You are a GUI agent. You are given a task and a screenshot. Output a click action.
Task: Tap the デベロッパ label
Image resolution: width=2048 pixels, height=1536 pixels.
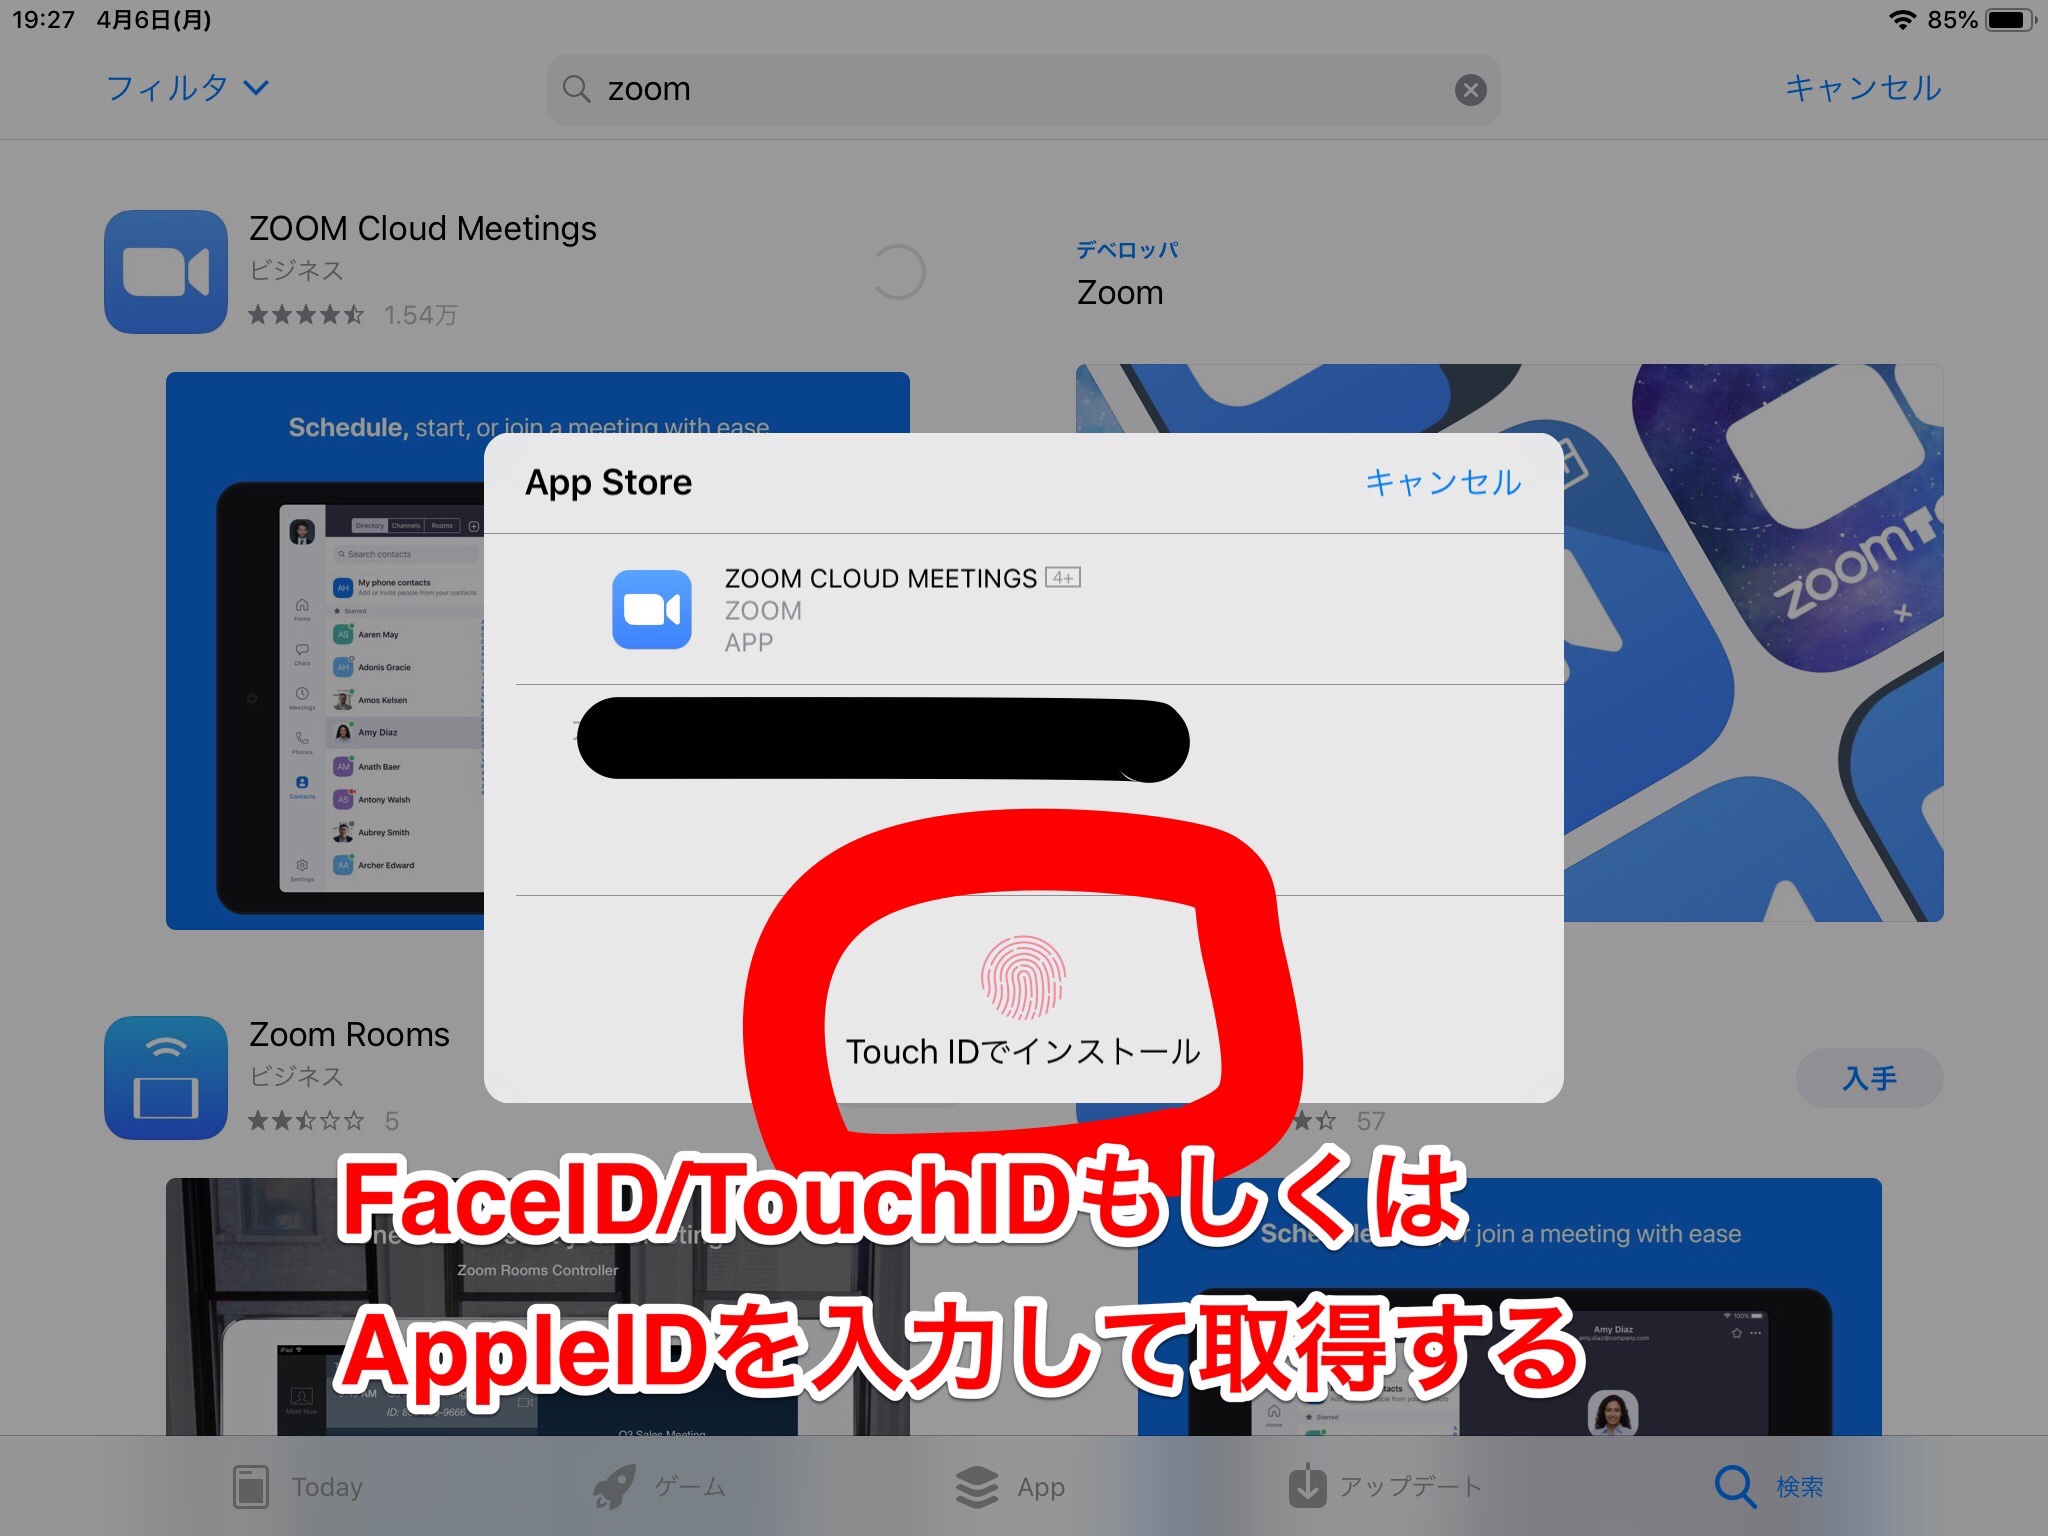point(1127,250)
